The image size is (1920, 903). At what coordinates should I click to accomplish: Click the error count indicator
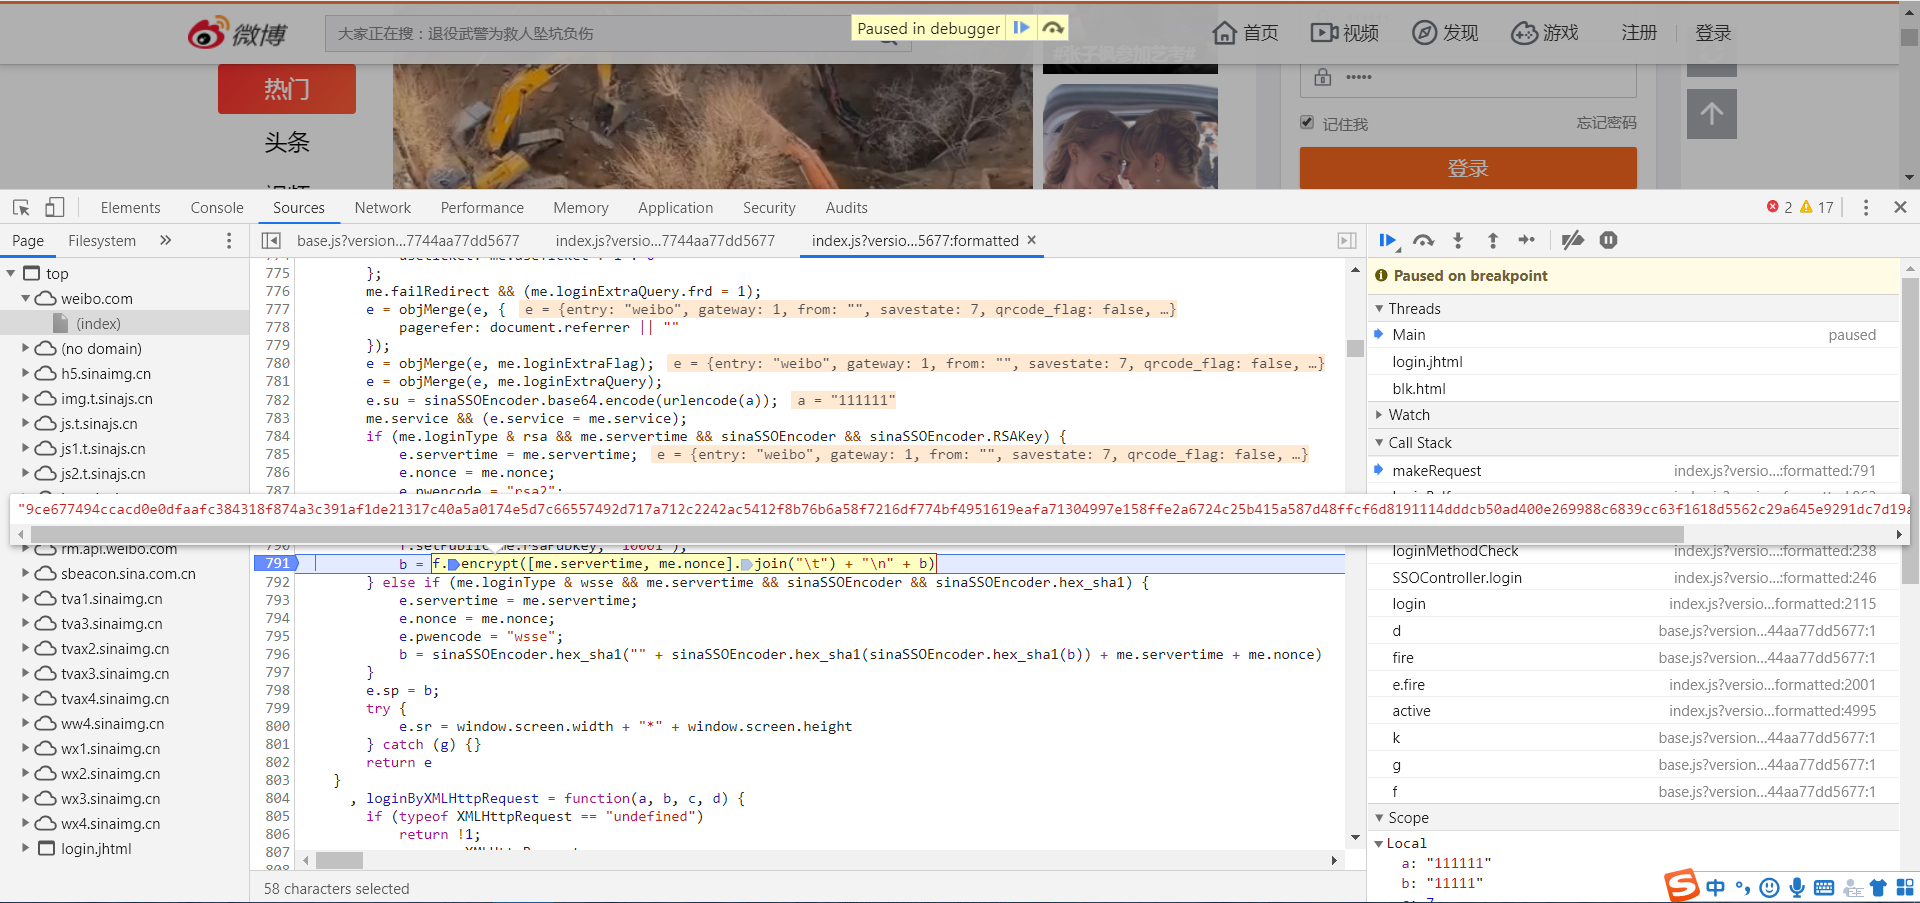[x=1779, y=207]
